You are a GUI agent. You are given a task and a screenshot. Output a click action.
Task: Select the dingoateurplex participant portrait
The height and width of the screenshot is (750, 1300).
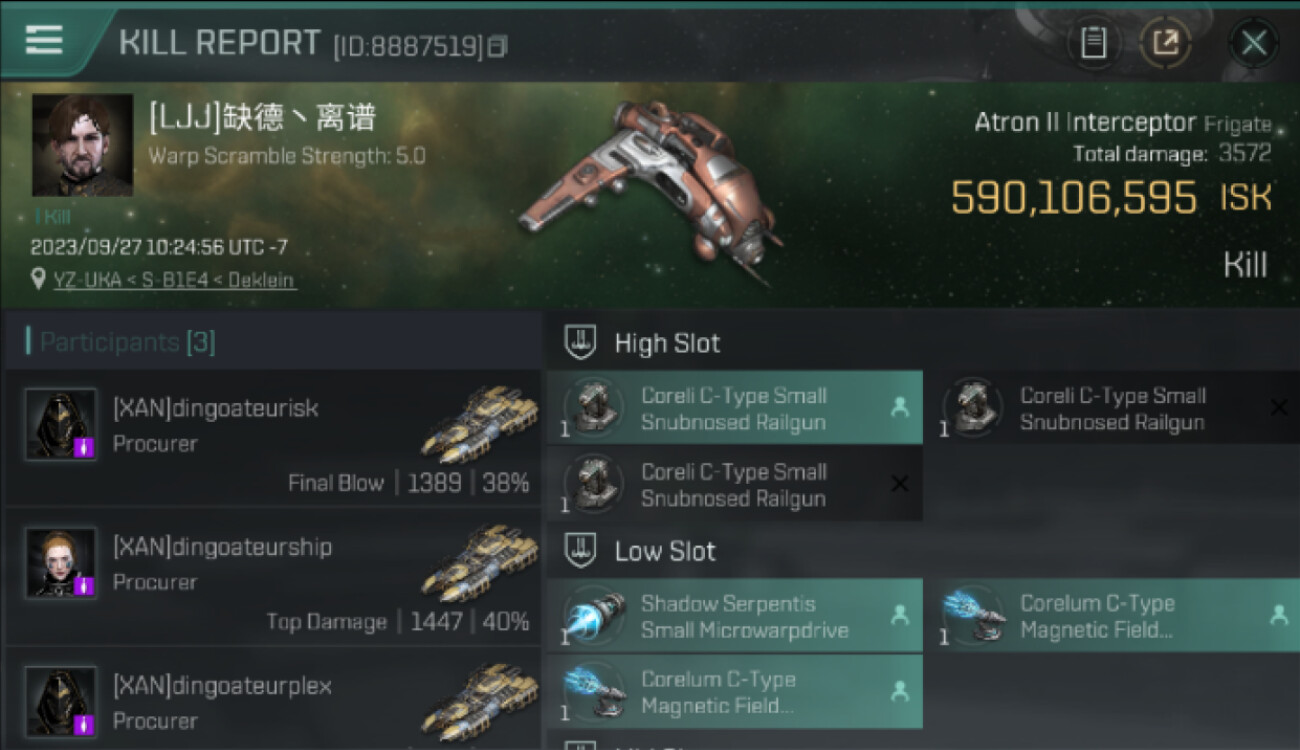[61, 702]
